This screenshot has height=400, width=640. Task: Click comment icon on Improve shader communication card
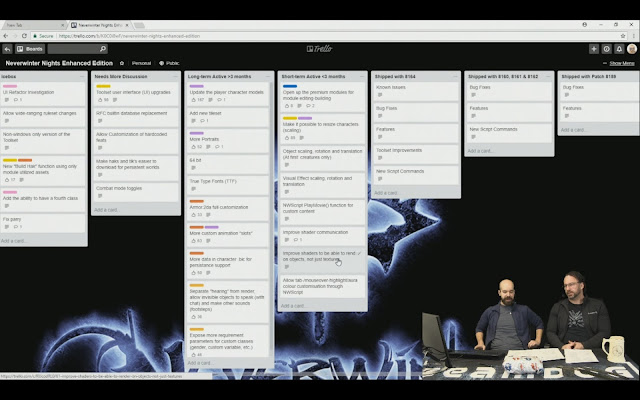click(x=296, y=240)
